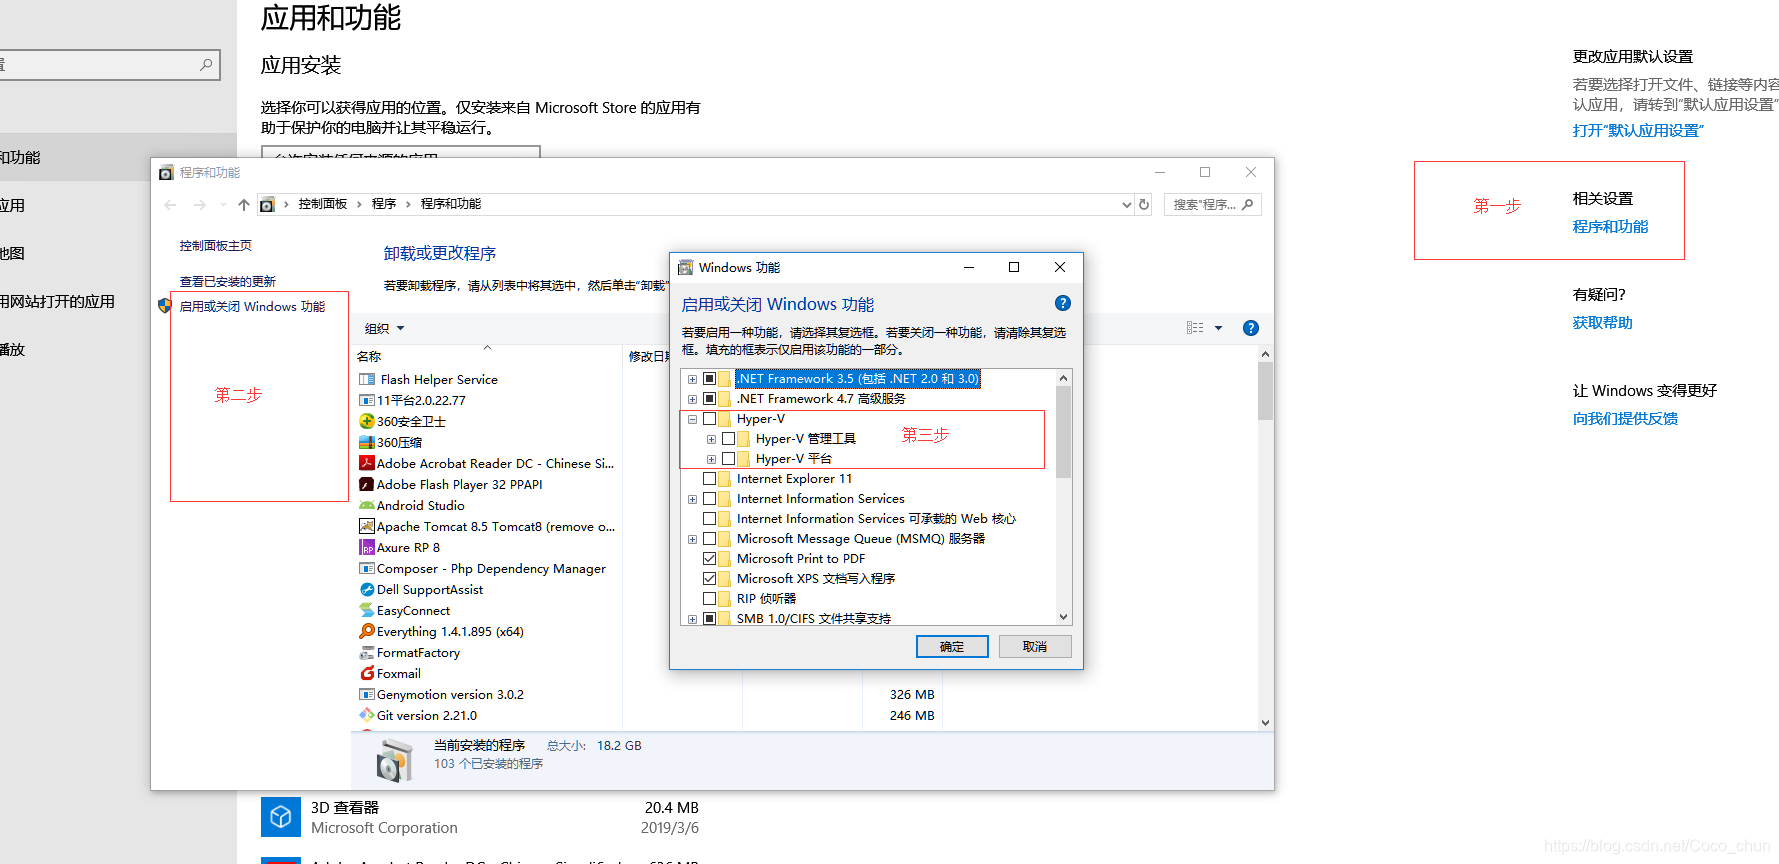This screenshot has height=864, width=1779.
Task: Open the 获取帮助 link
Action: [1602, 323]
